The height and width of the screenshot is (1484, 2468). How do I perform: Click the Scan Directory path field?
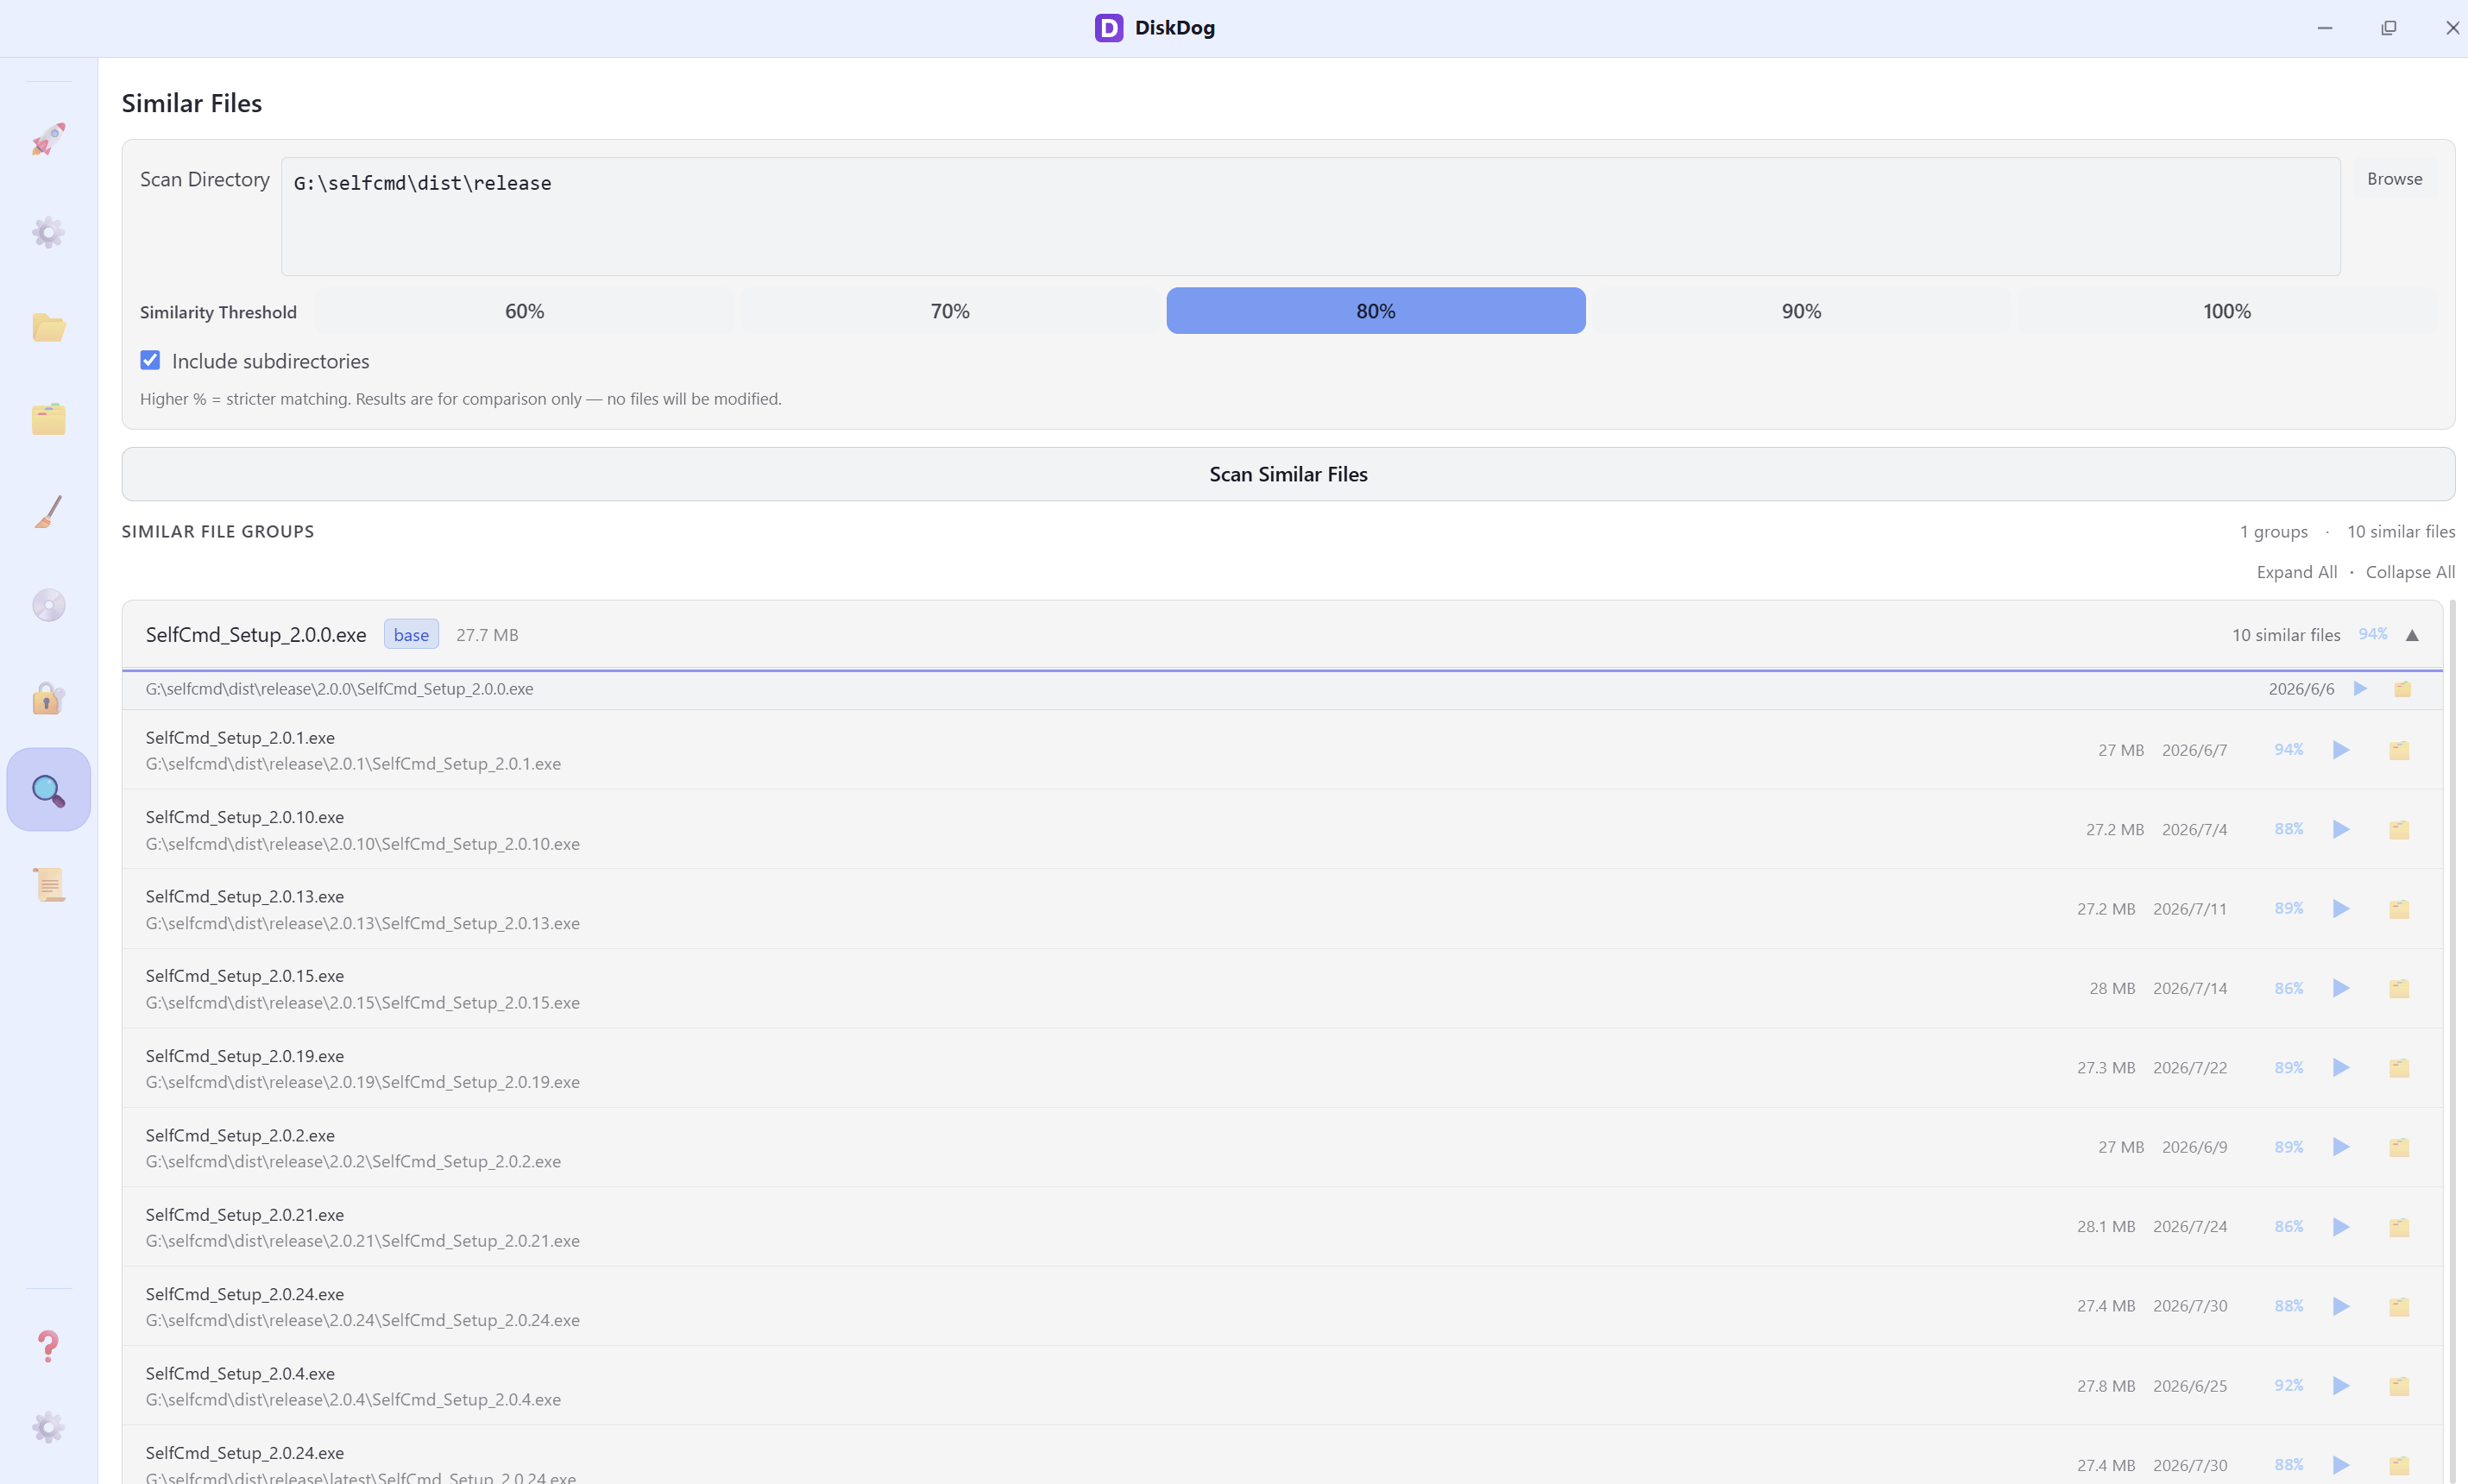point(1310,216)
